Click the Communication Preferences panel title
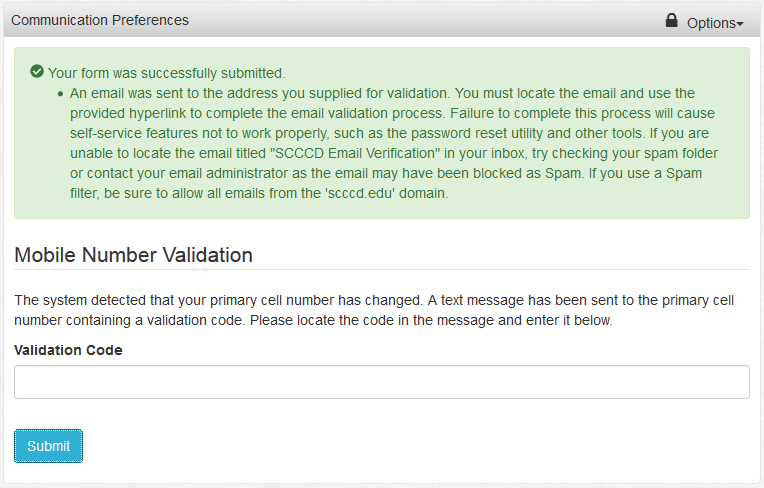The image size is (764, 488). (100, 20)
